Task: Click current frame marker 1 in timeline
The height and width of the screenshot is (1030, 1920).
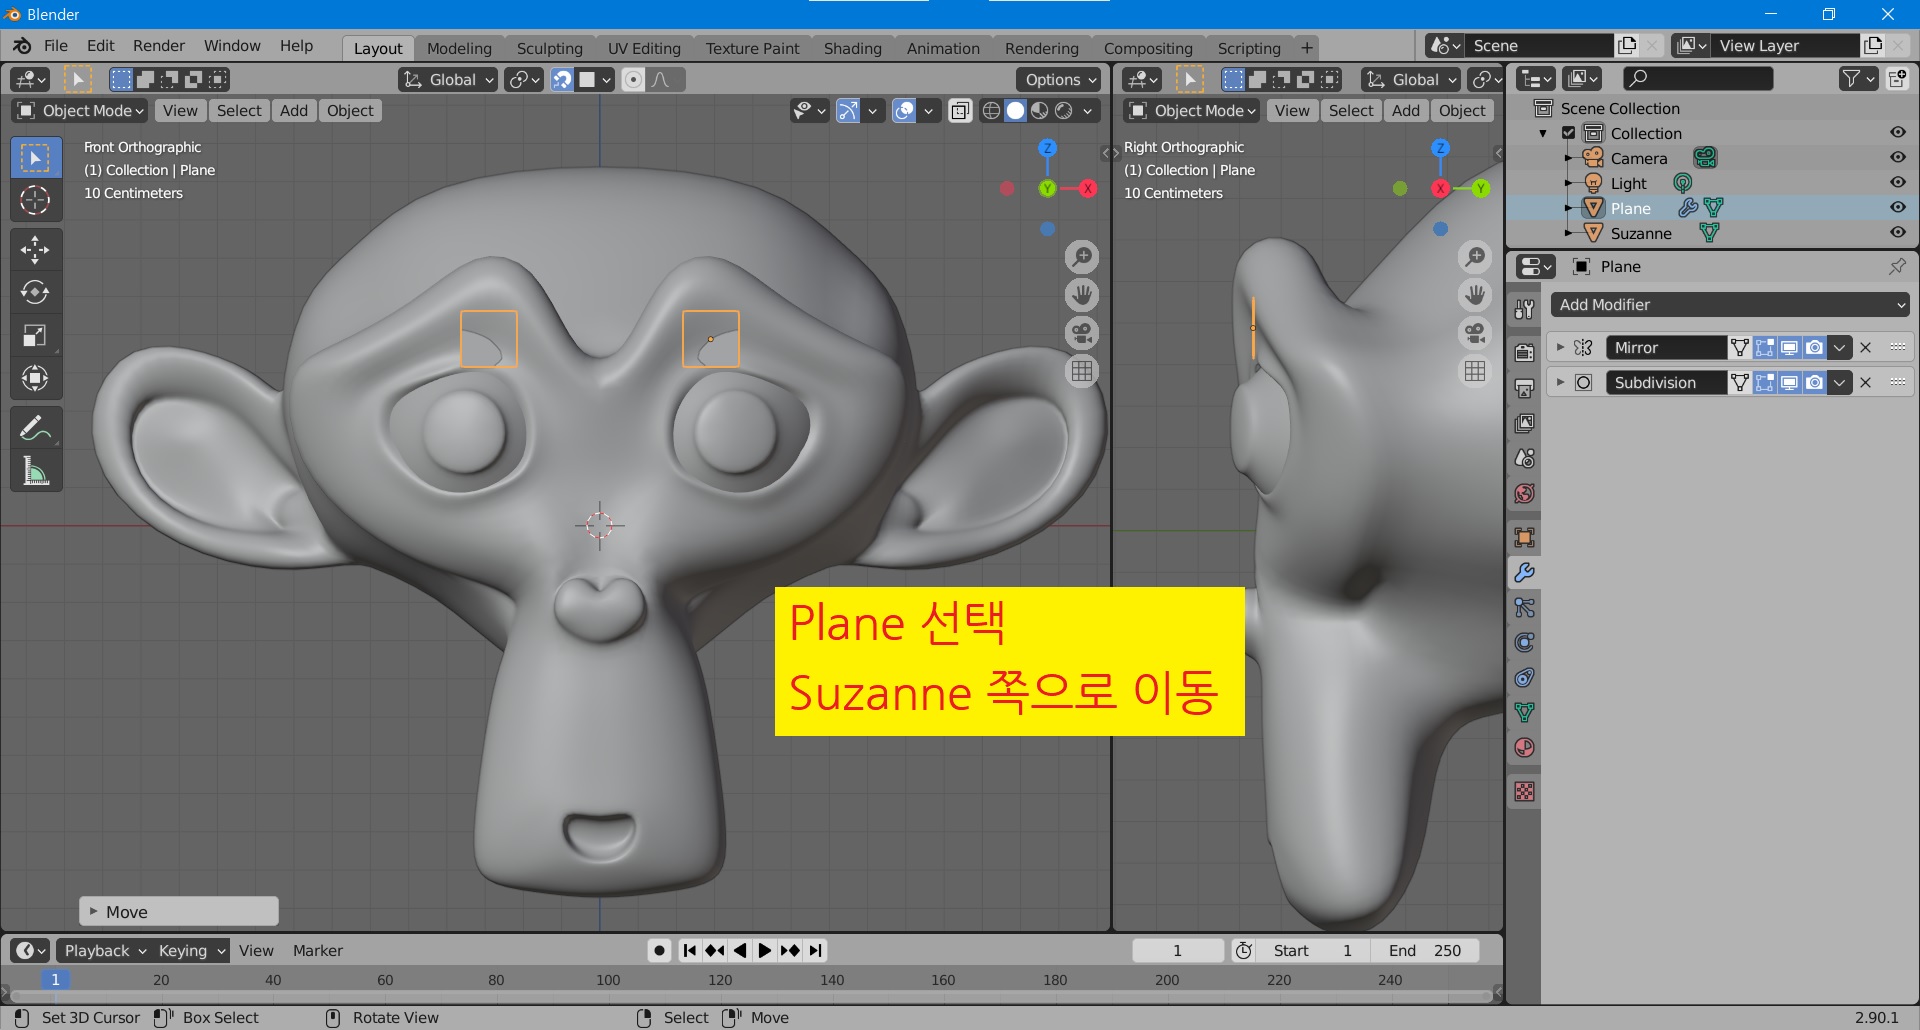Action: 55,980
